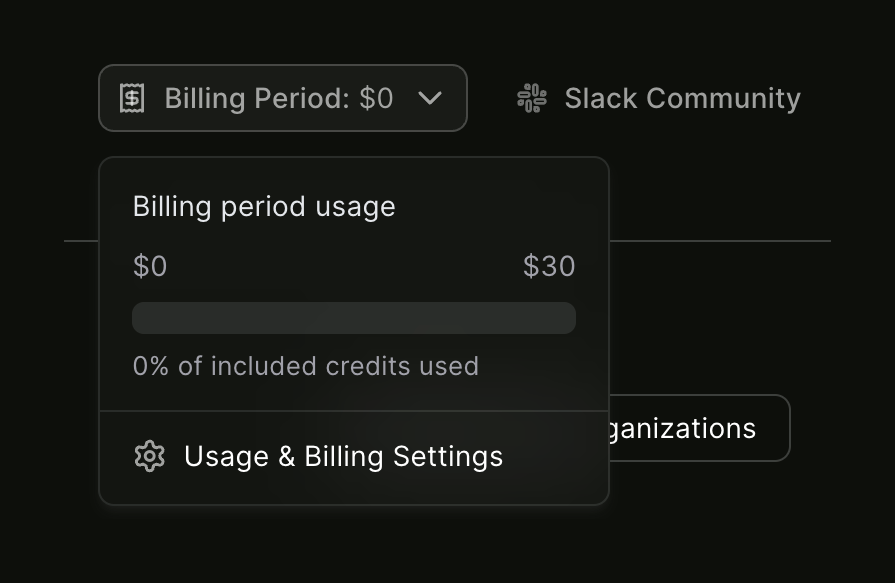This screenshot has height=583, width=895.
Task: Click the Billing Period: $0 button
Action: coord(282,97)
